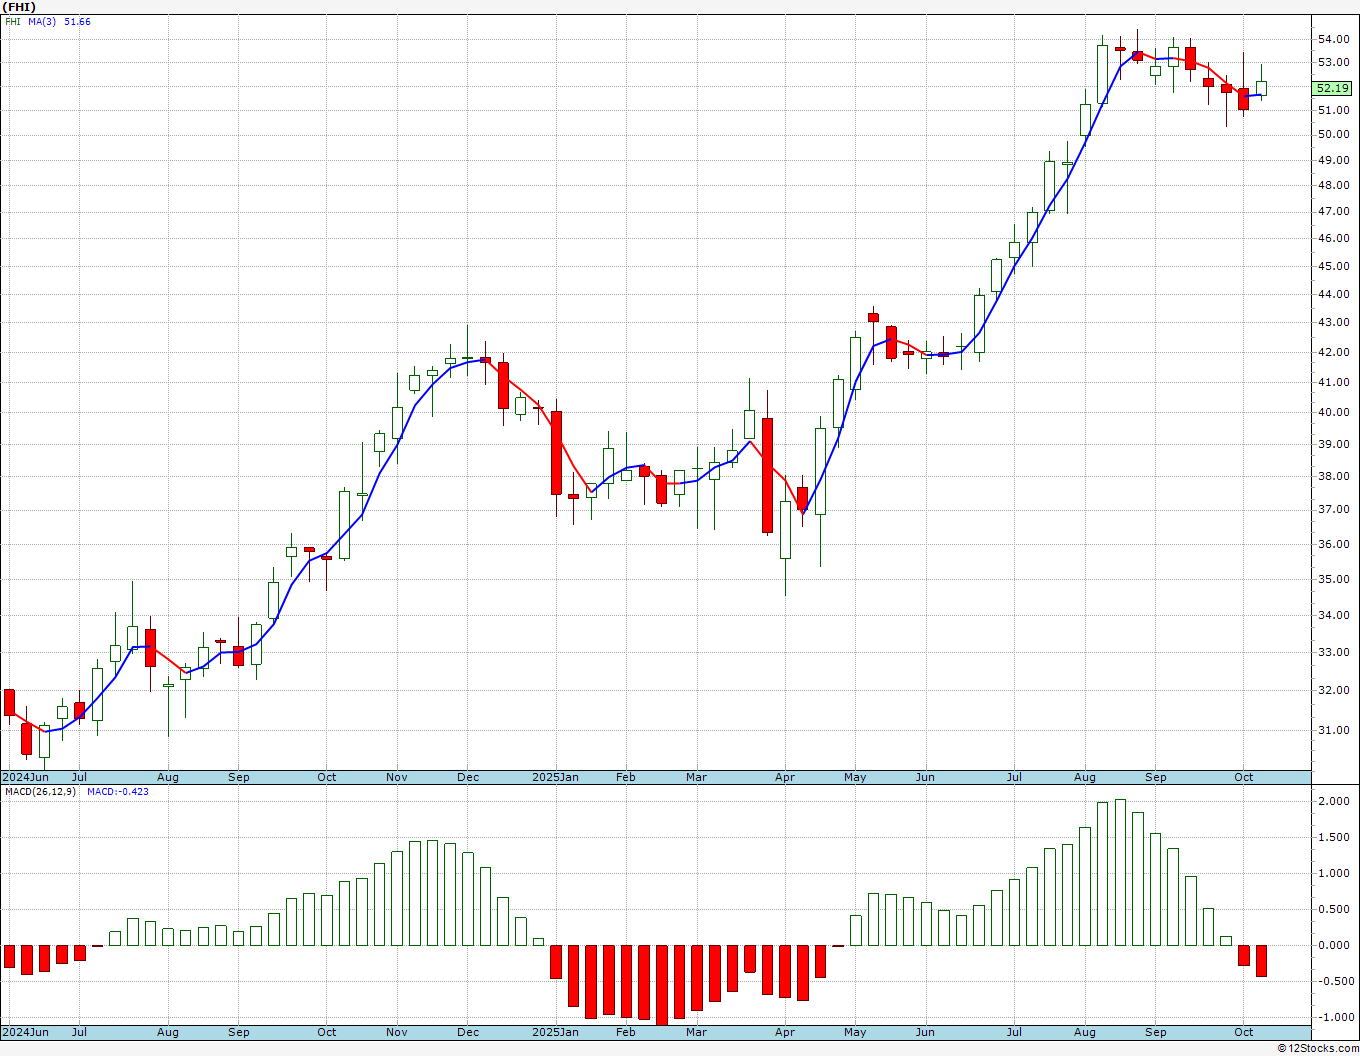Click the 45.00 price axis label
The width and height of the screenshot is (1360, 1056).
tap(1333, 266)
